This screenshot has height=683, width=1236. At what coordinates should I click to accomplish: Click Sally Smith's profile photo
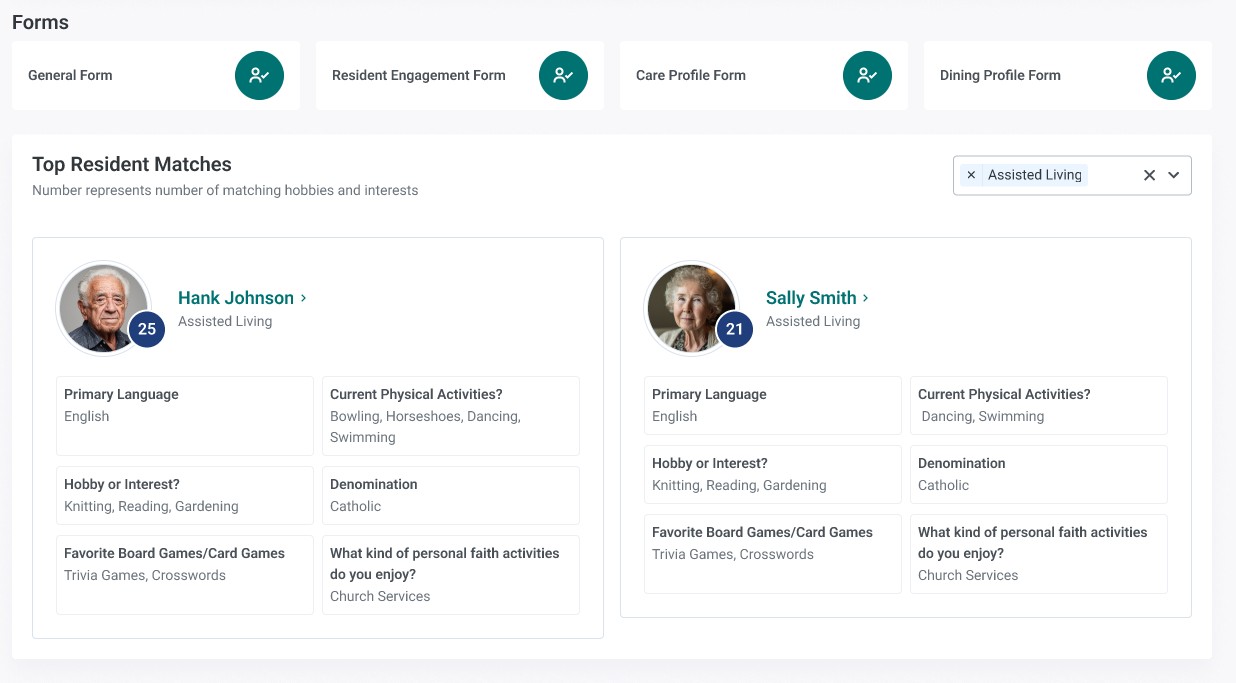(x=691, y=308)
